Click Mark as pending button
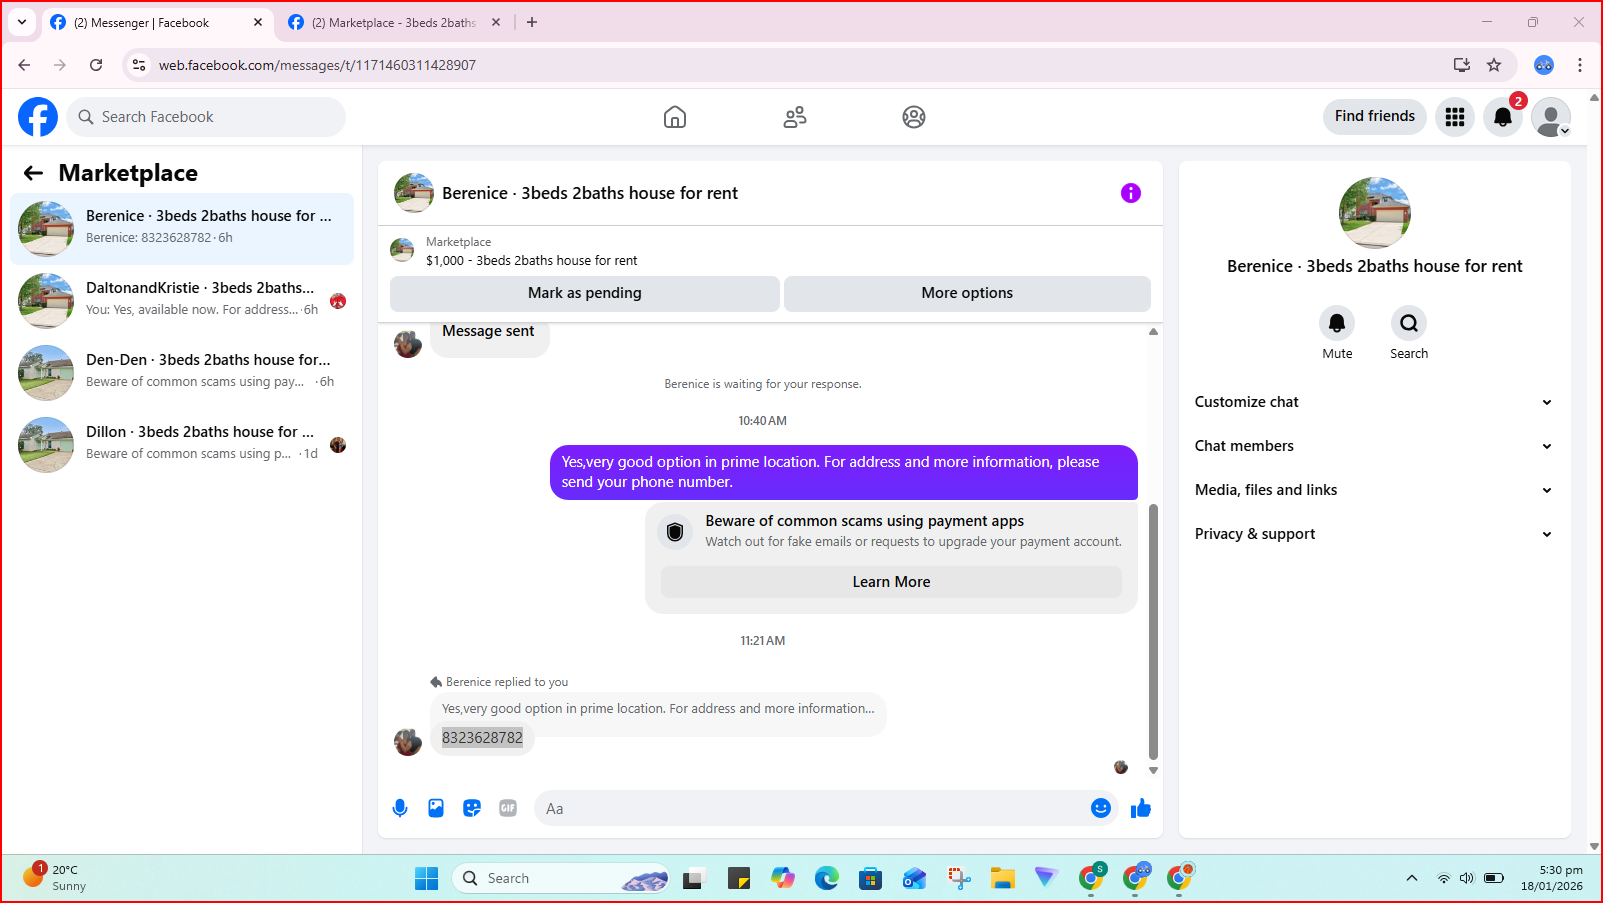This screenshot has height=903, width=1603. pyautogui.click(x=585, y=293)
